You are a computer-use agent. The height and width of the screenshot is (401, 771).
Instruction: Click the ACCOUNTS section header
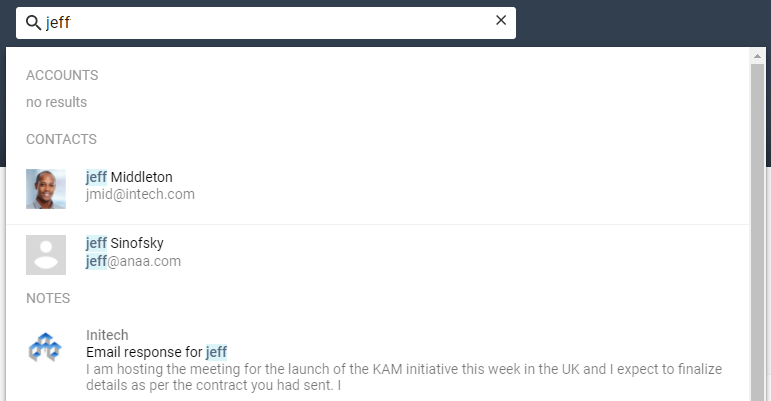tap(62, 75)
